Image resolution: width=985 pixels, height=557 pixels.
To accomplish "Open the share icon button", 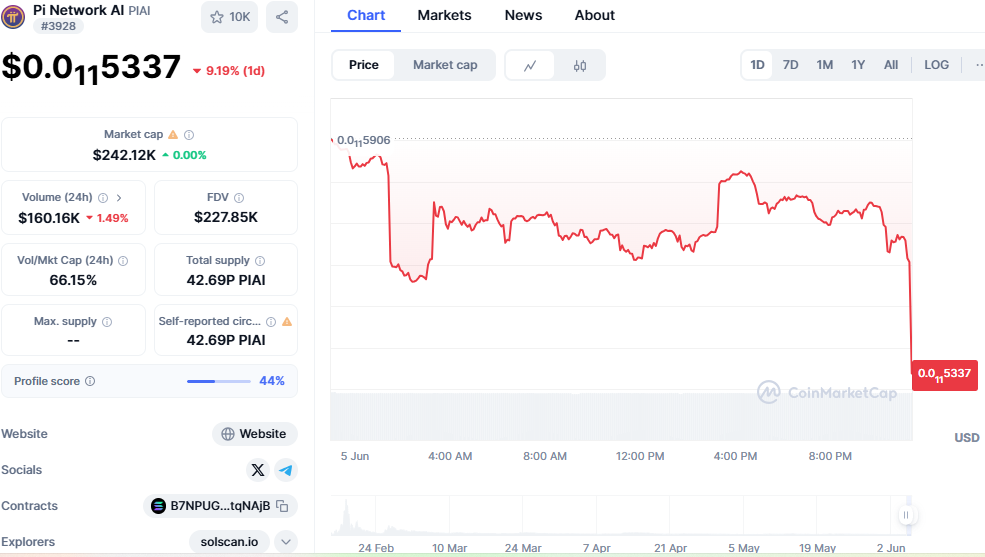I will [282, 17].
